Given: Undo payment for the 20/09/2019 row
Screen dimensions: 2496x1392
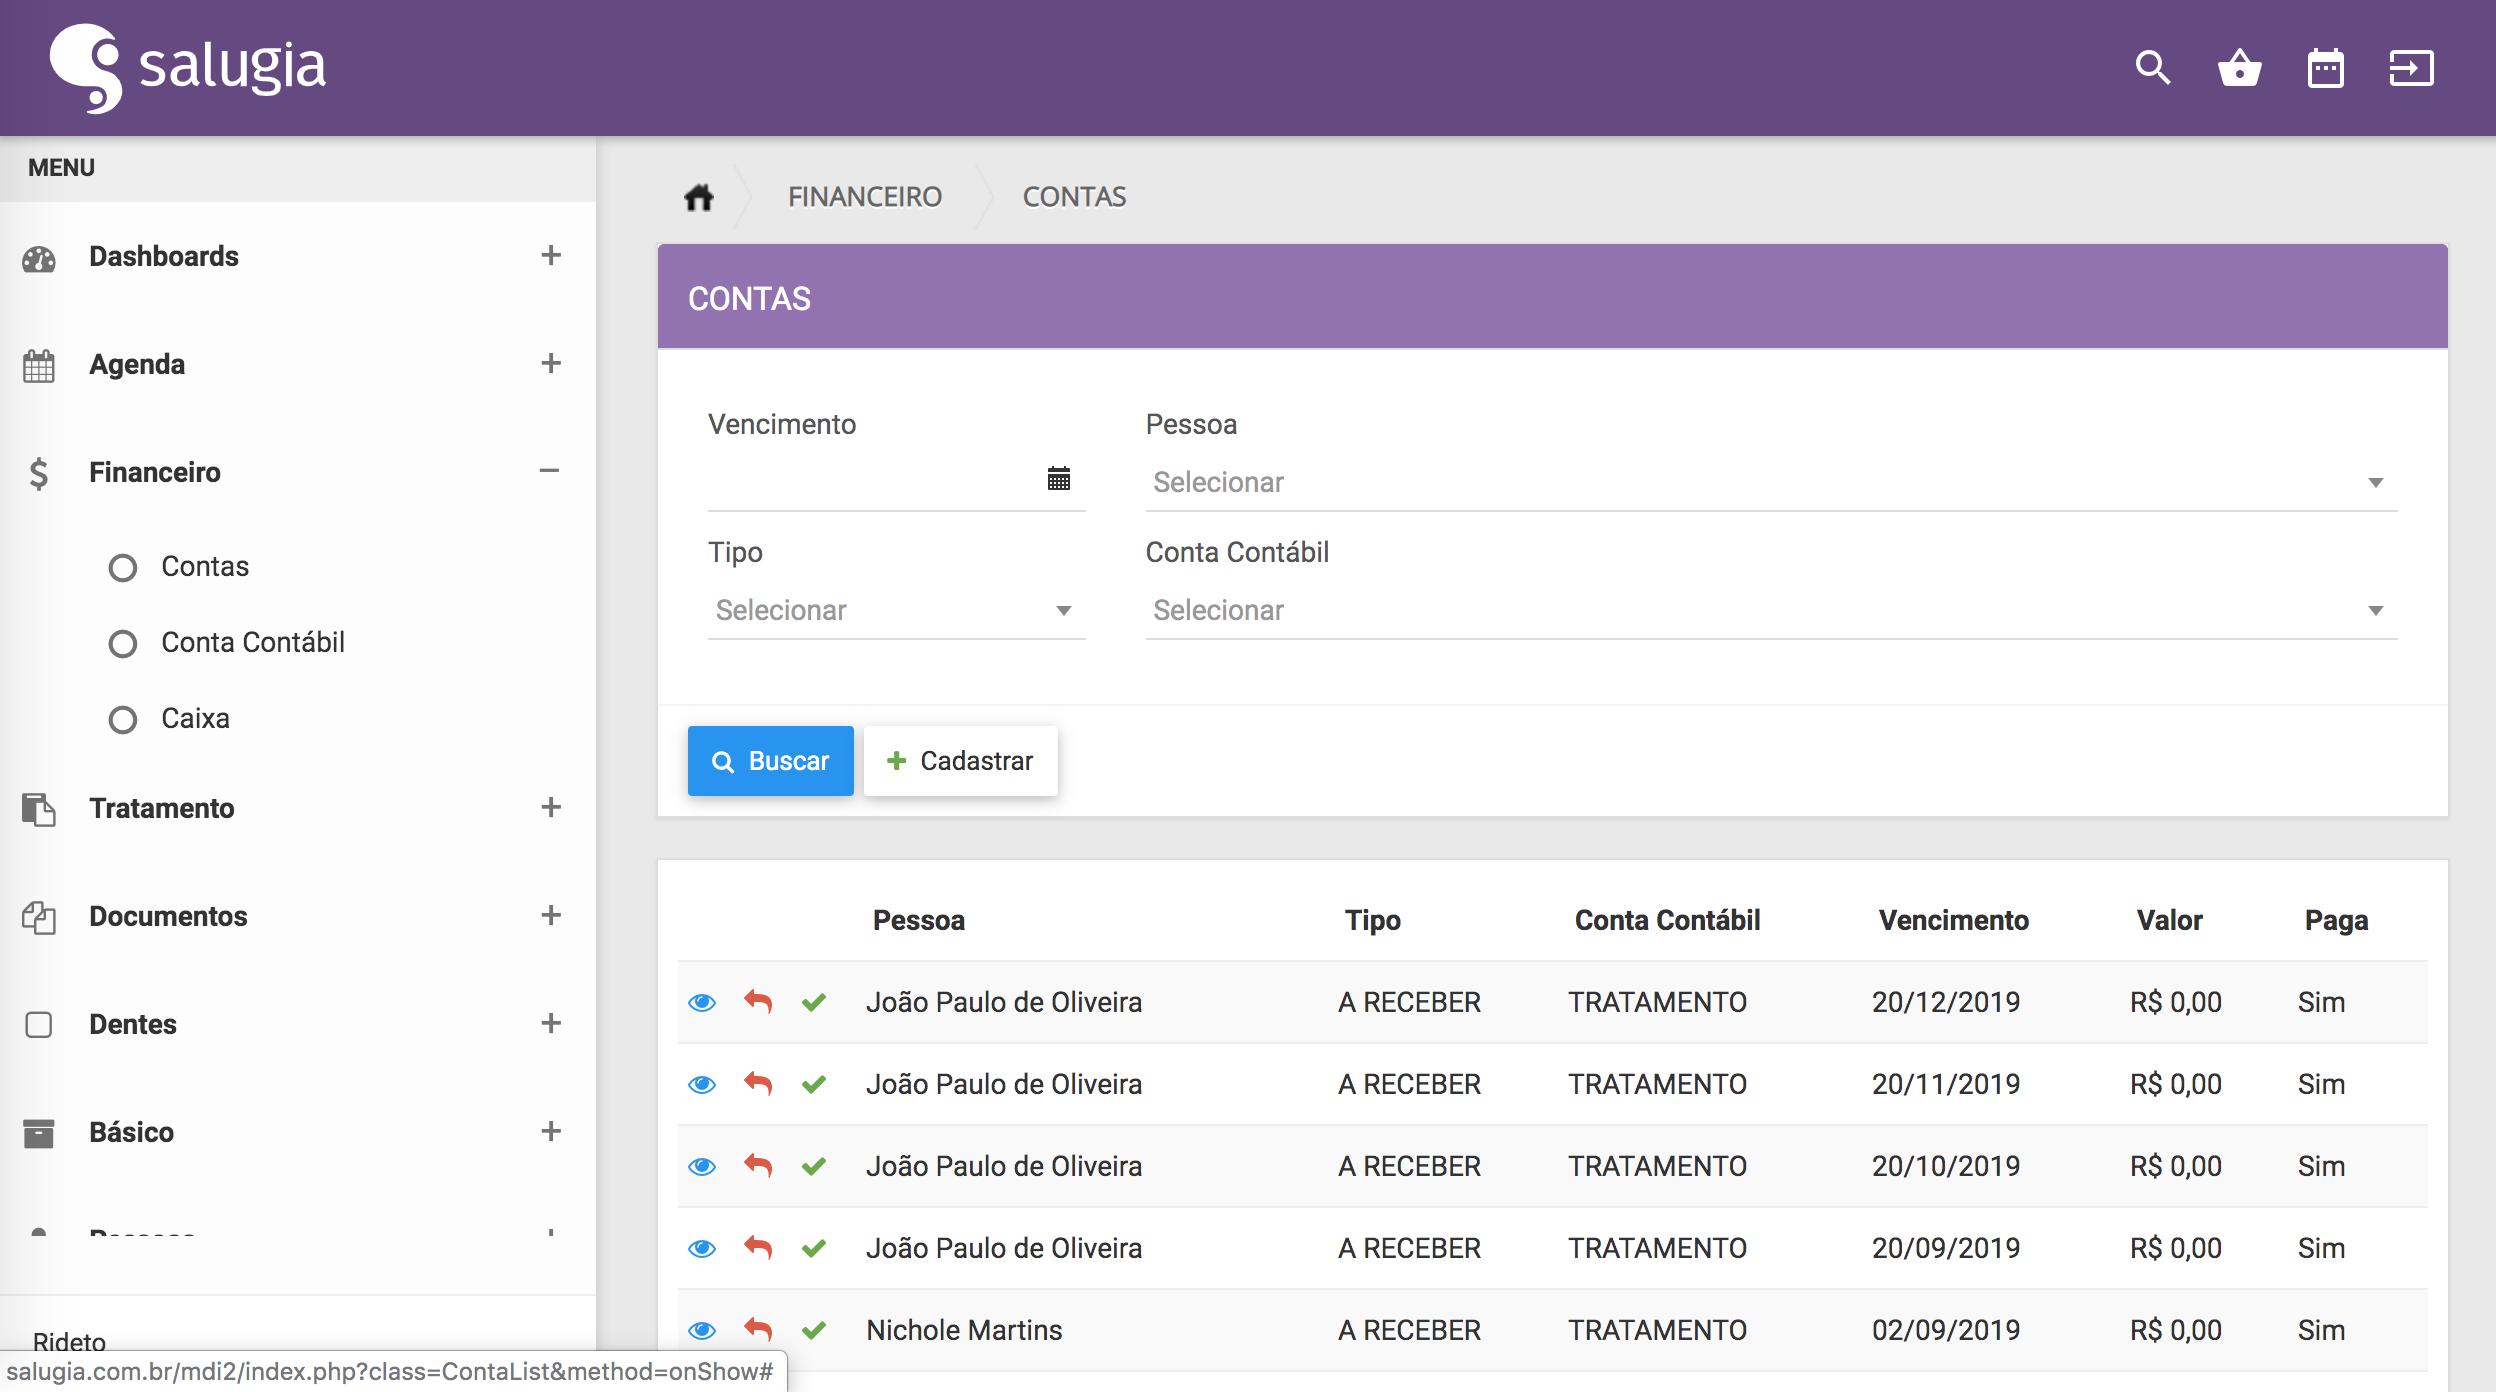Looking at the screenshot, I should (758, 1248).
